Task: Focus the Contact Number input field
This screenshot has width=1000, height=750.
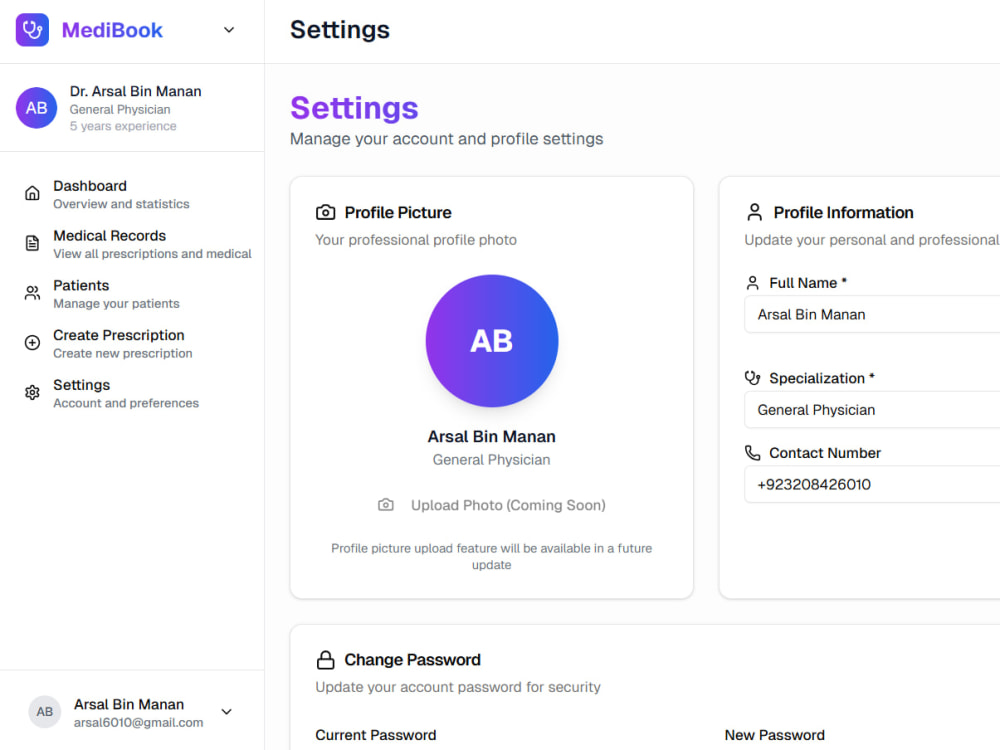Action: (872, 485)
